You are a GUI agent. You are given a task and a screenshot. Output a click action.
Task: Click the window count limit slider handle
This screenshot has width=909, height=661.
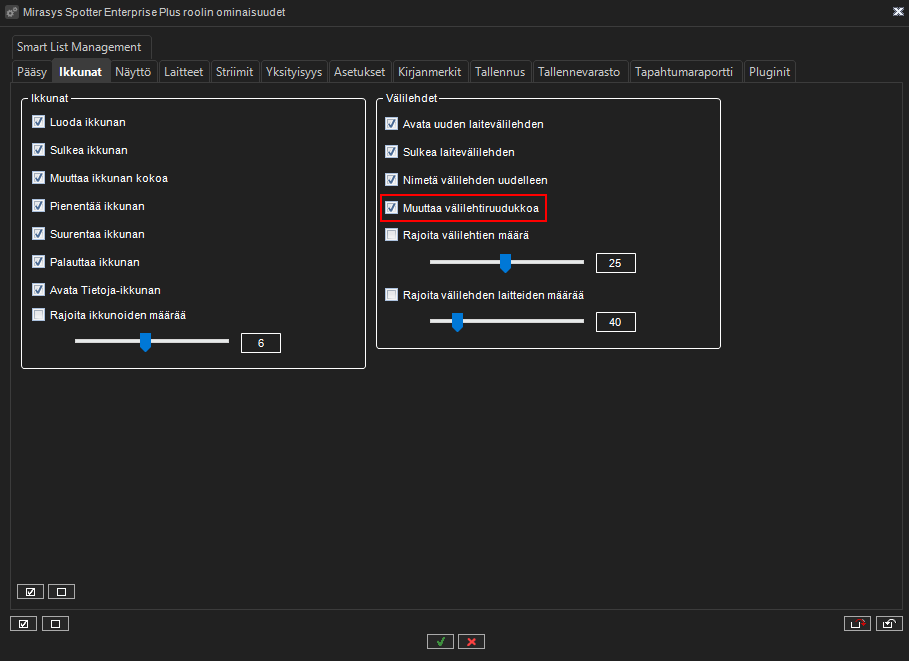point(145,342)
